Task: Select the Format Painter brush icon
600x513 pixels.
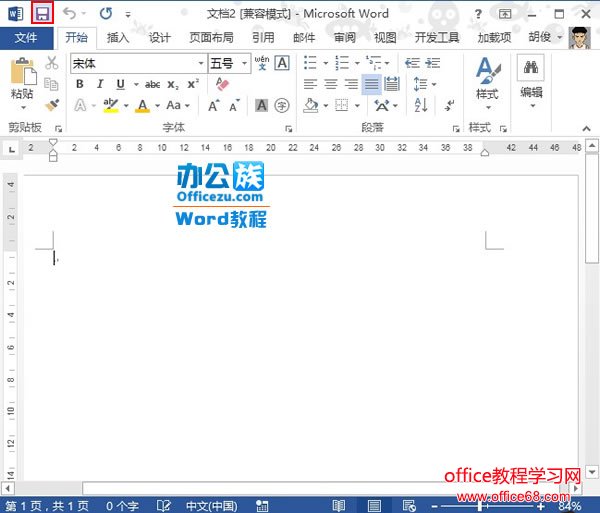Action: [52, 105]
